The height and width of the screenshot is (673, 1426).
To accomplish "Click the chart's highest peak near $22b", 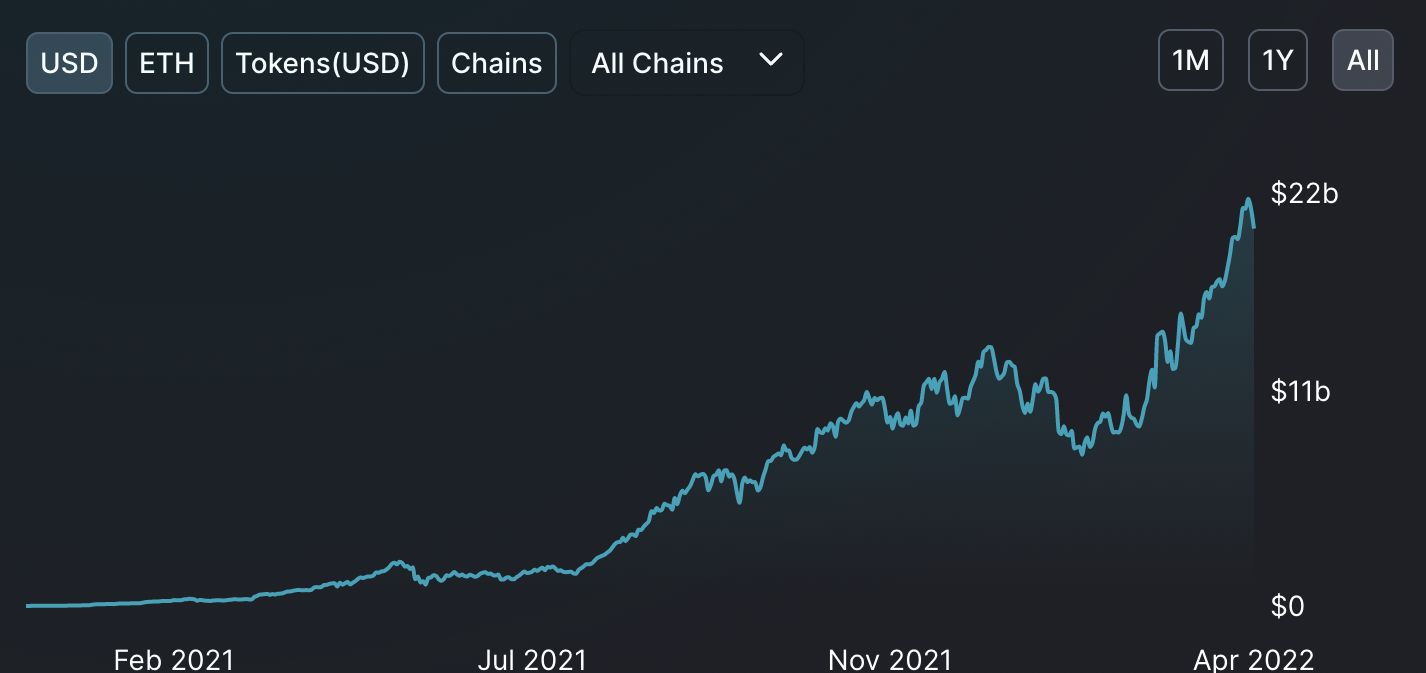I will [1247, 200].
